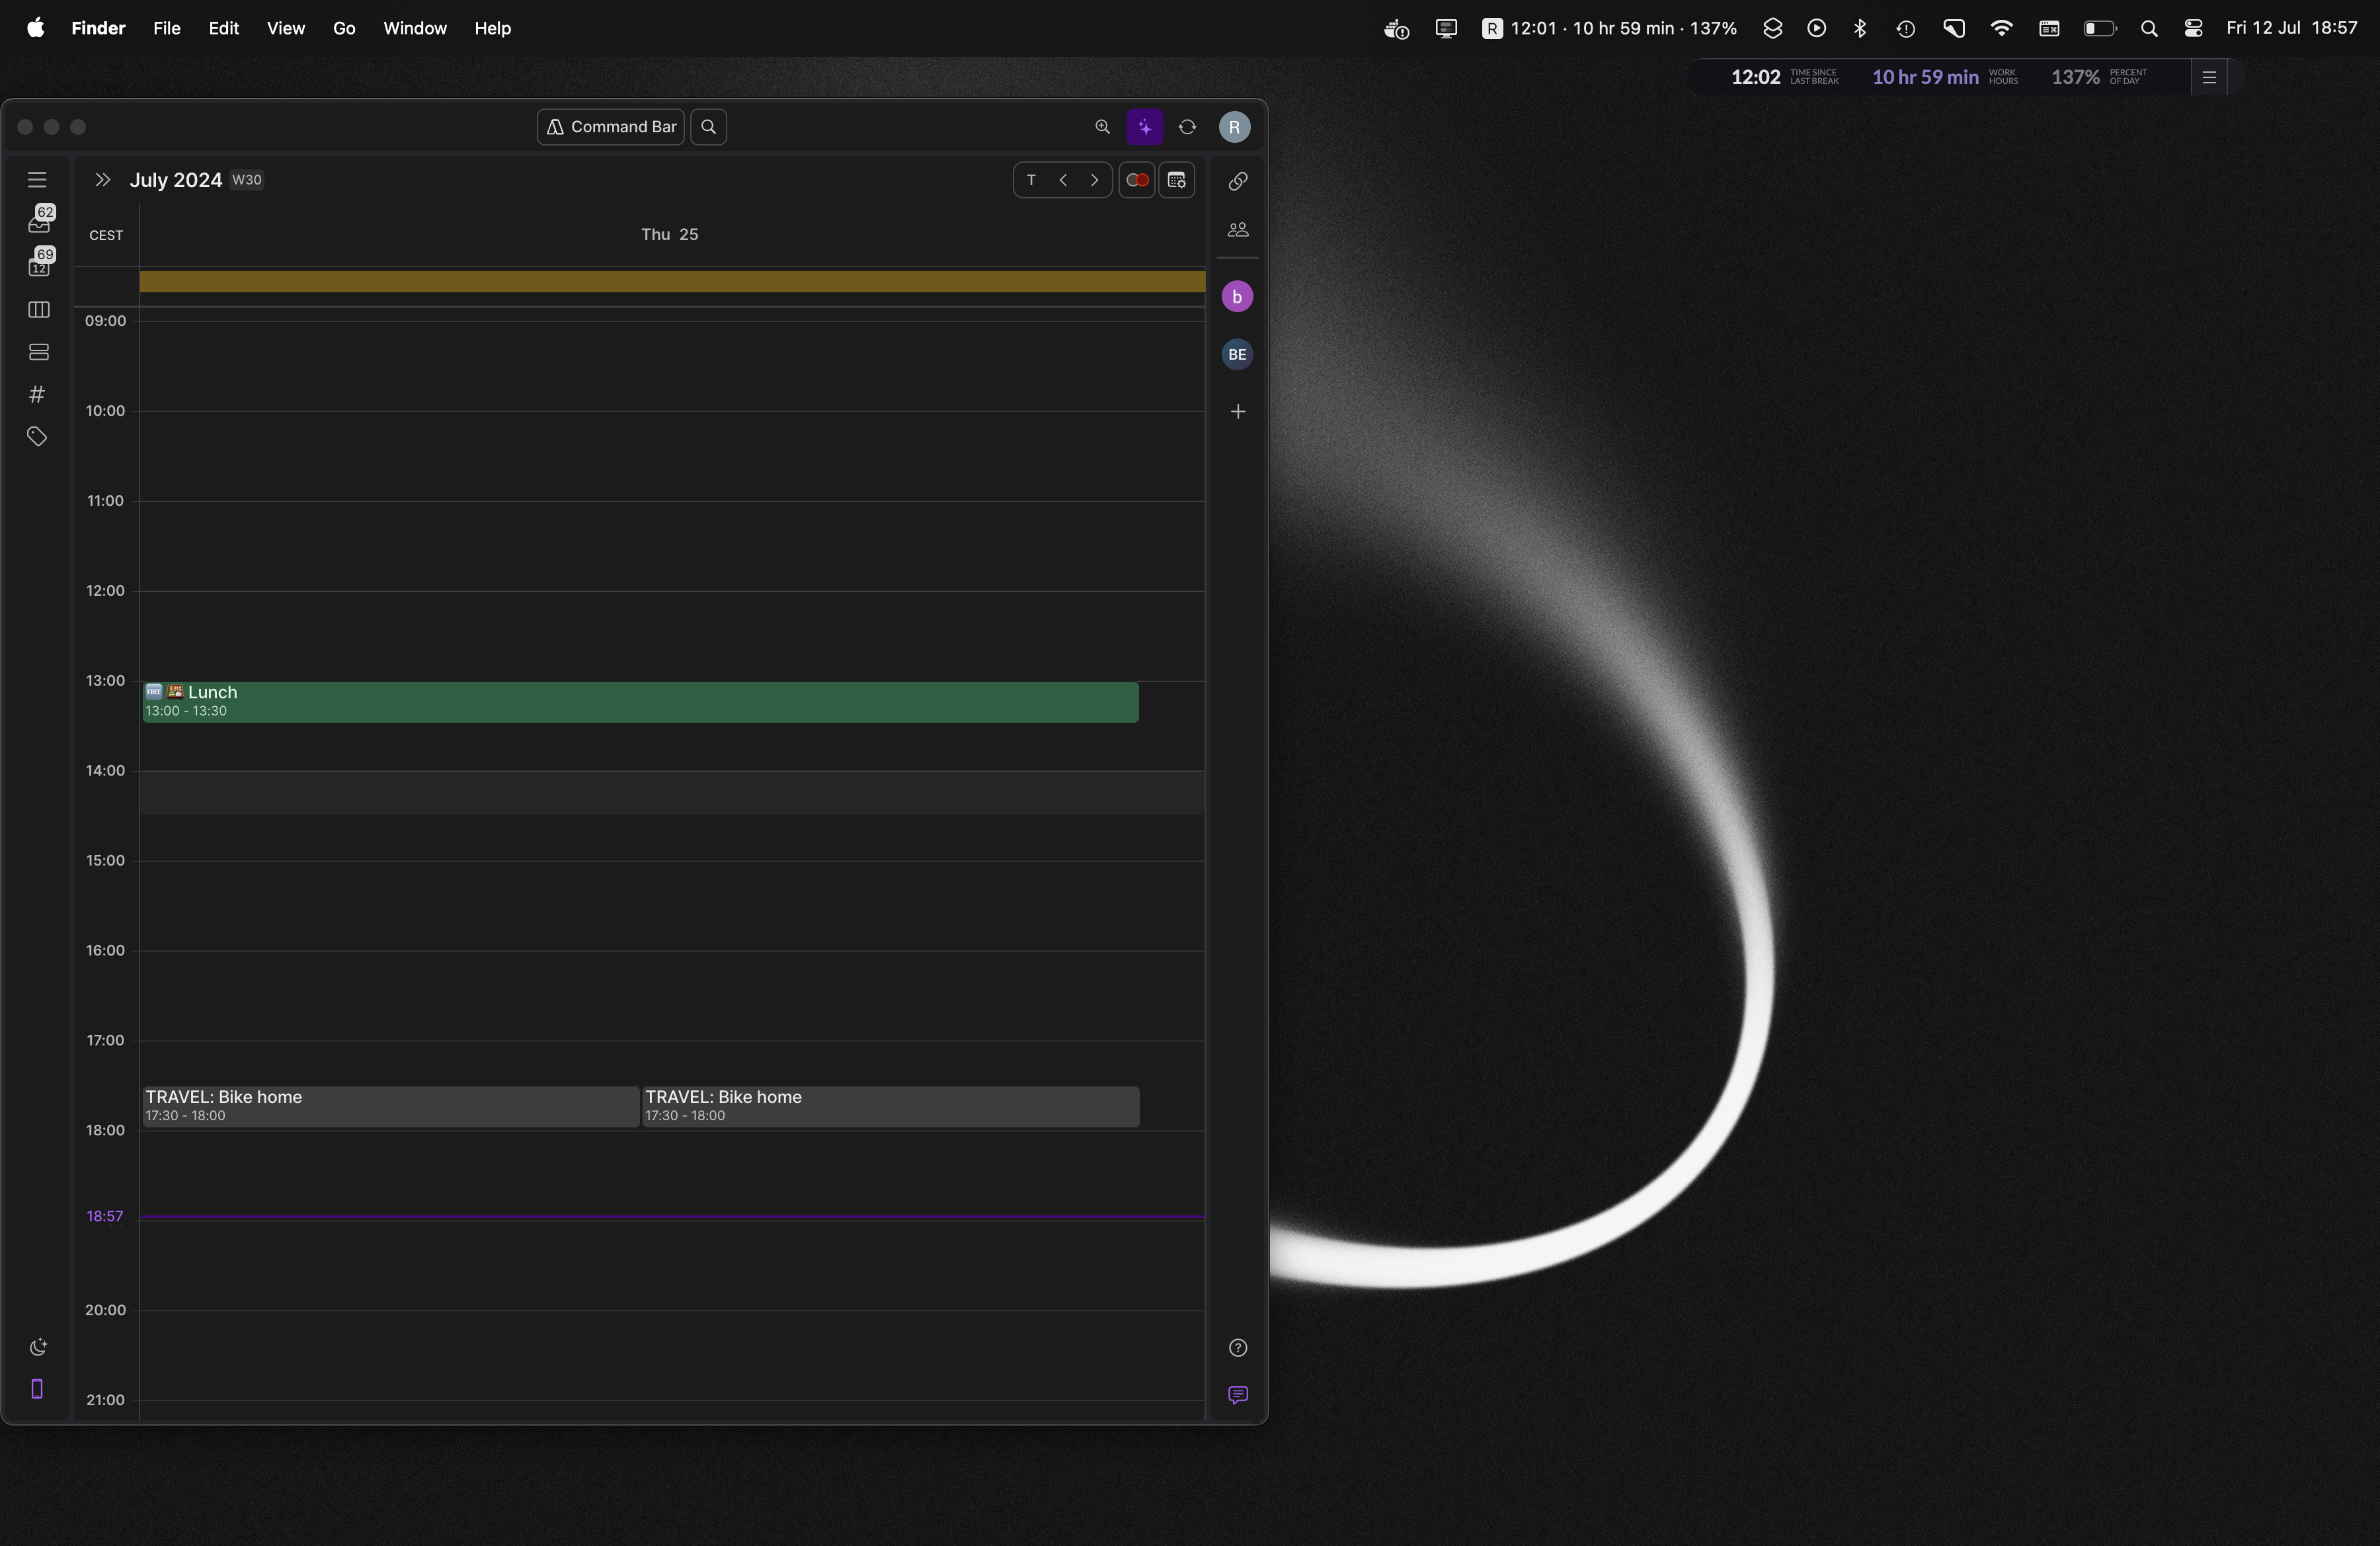2380x1546 pixels.
Task: Open the Apple menu
Action: coord(35,28)
